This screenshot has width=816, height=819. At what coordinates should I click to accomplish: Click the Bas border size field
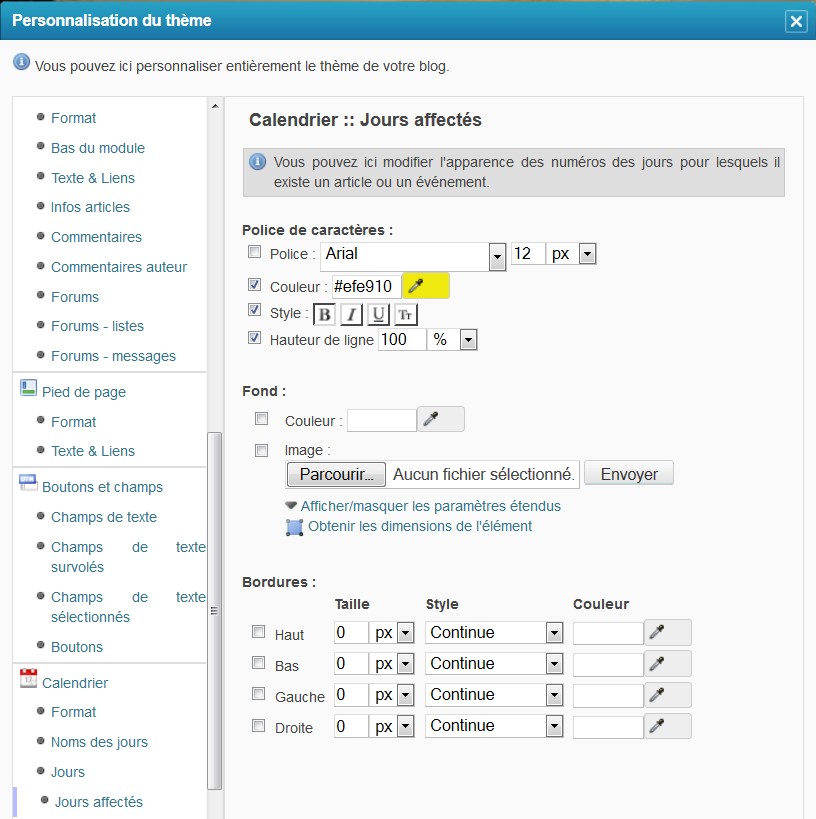[351, 664]
